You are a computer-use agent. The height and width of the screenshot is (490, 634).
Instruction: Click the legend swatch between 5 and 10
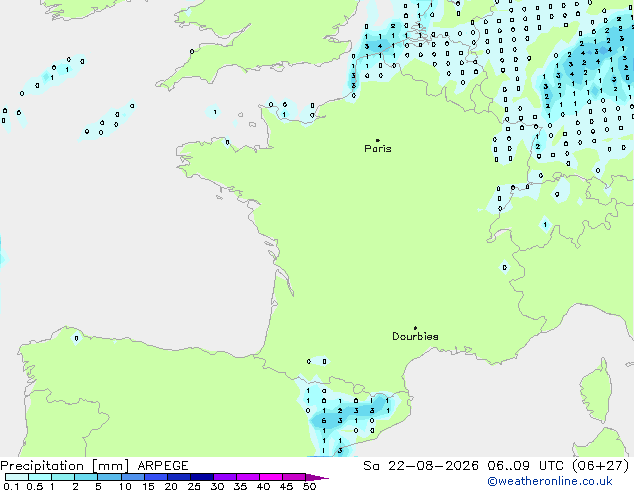click(x=109, y=477)
